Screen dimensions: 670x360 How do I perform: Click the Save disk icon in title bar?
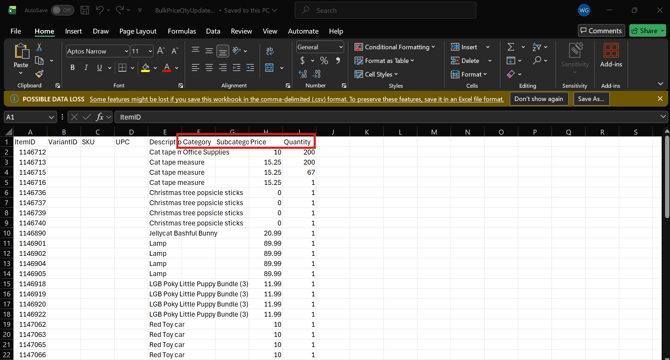pyautogui.click(x=85, y=10)
